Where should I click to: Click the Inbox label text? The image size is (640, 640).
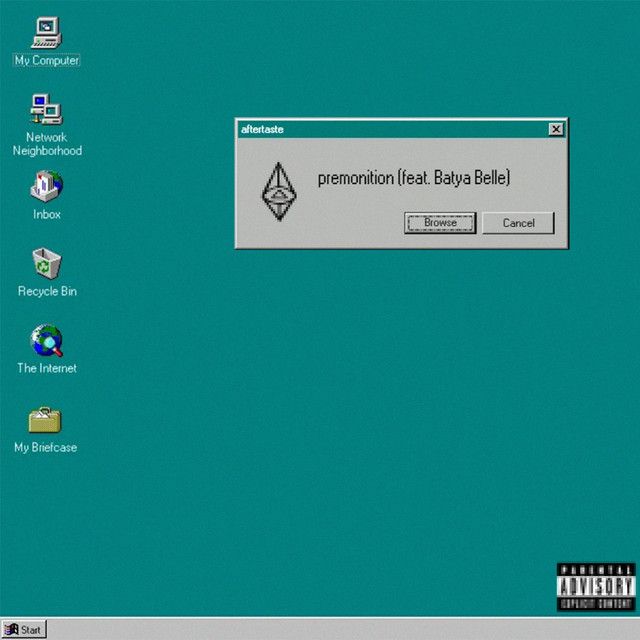pos(47,214)
